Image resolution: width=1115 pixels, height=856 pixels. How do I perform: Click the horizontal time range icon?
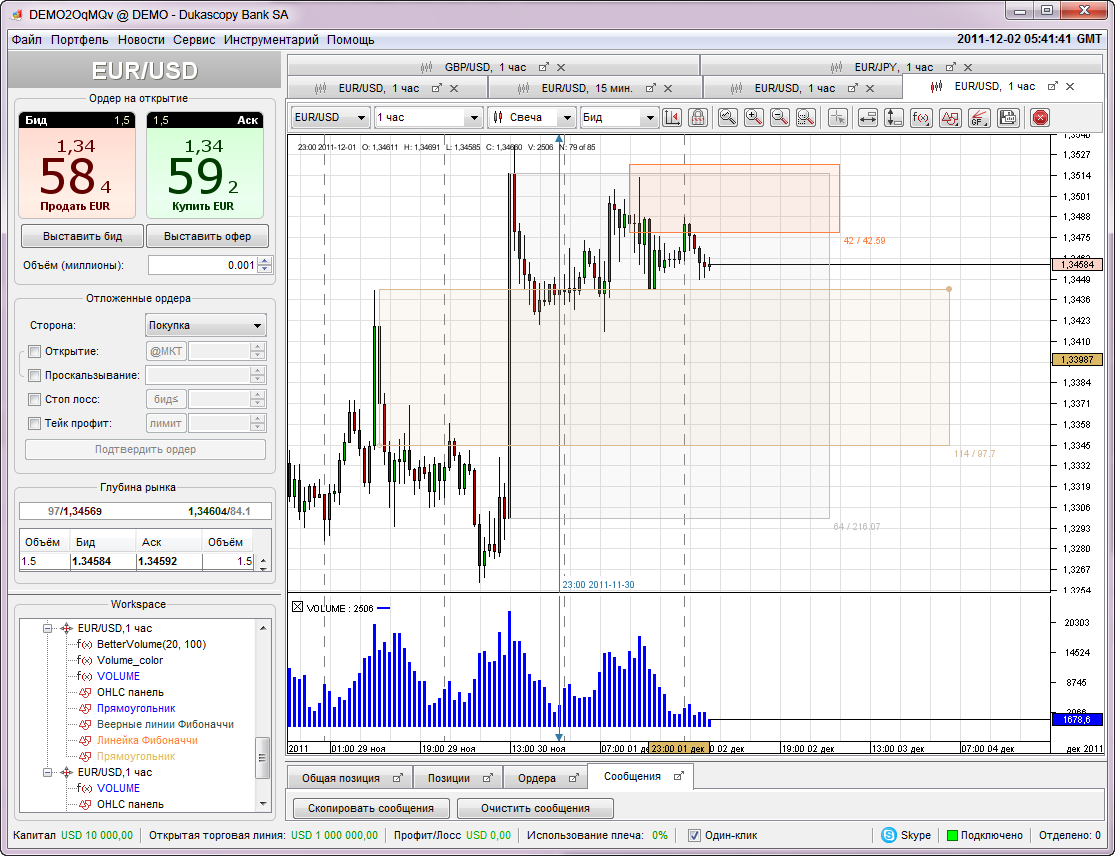click(x=868, y=117)
